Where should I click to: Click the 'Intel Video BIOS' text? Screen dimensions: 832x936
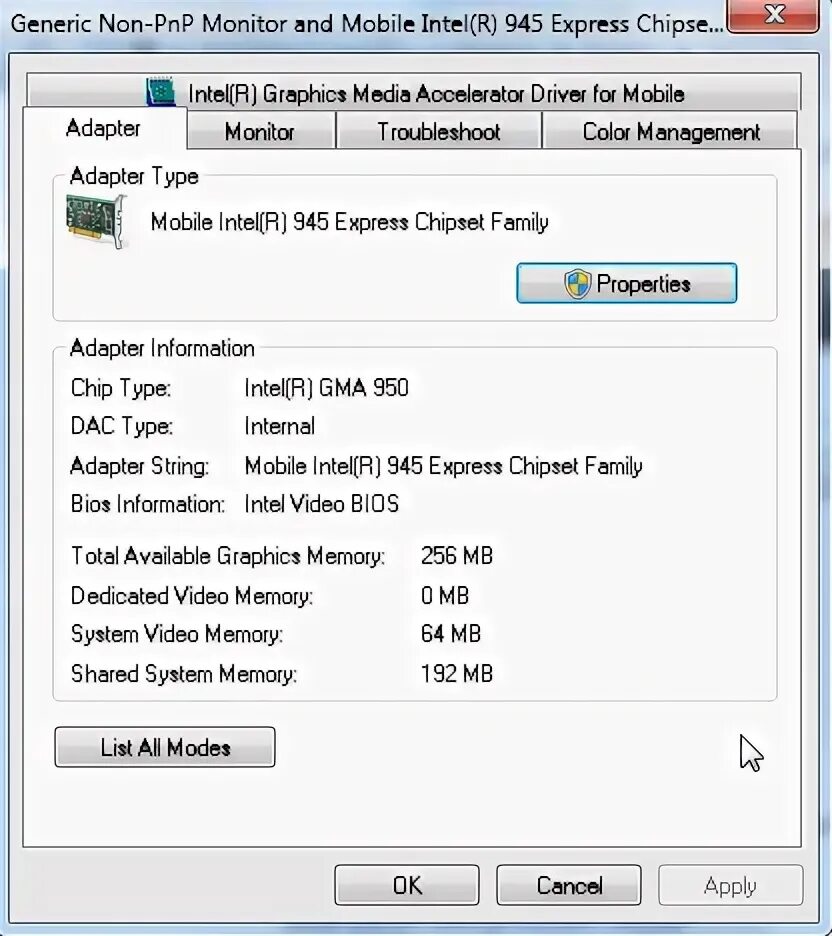coord(322,504)
